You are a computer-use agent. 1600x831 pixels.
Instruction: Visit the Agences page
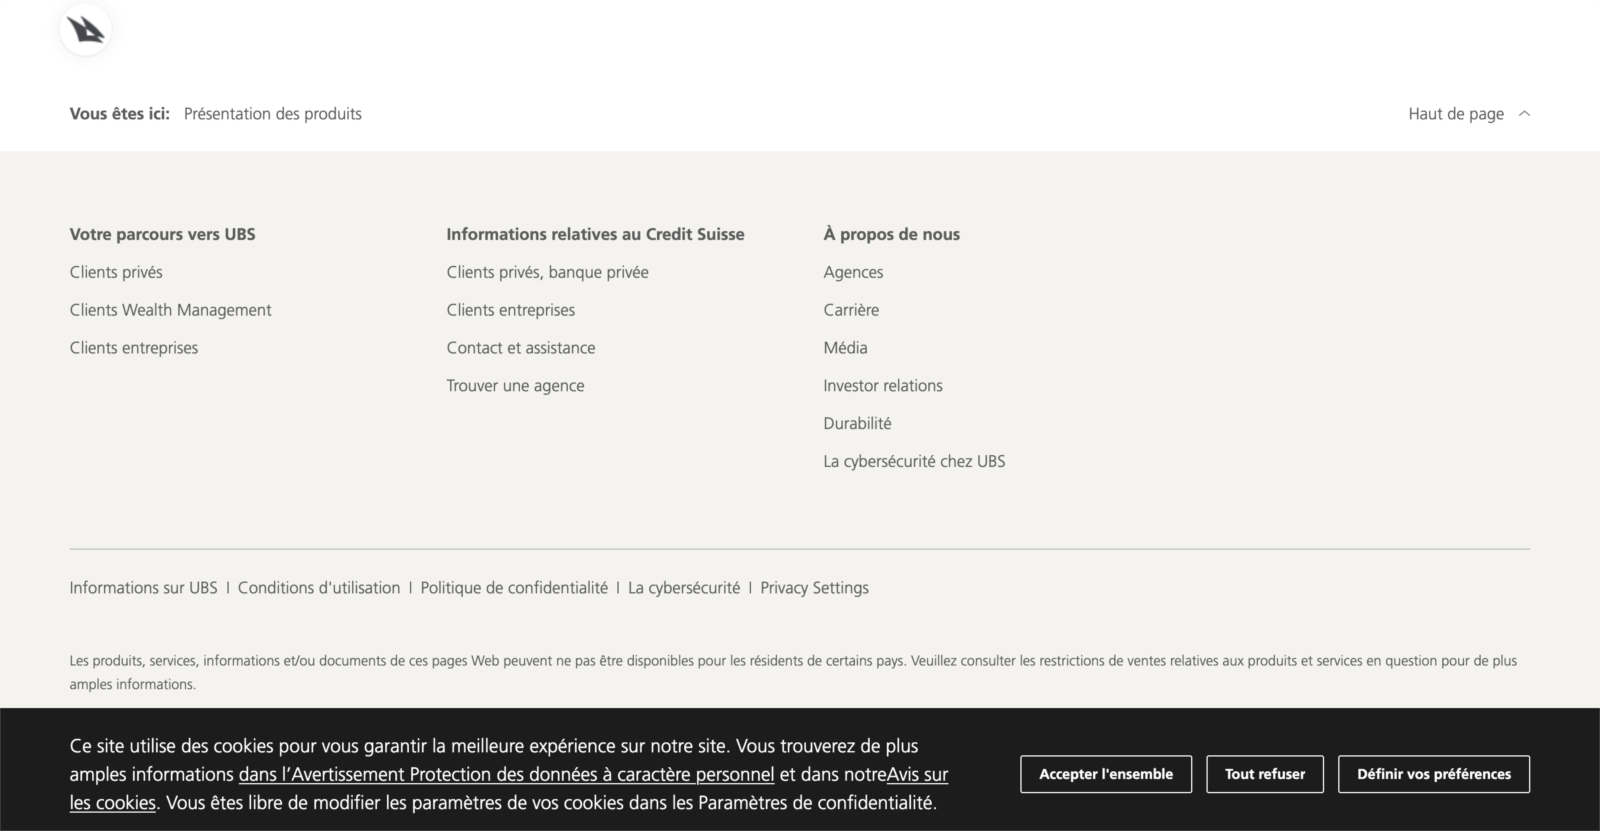click(x=853, y=272)
